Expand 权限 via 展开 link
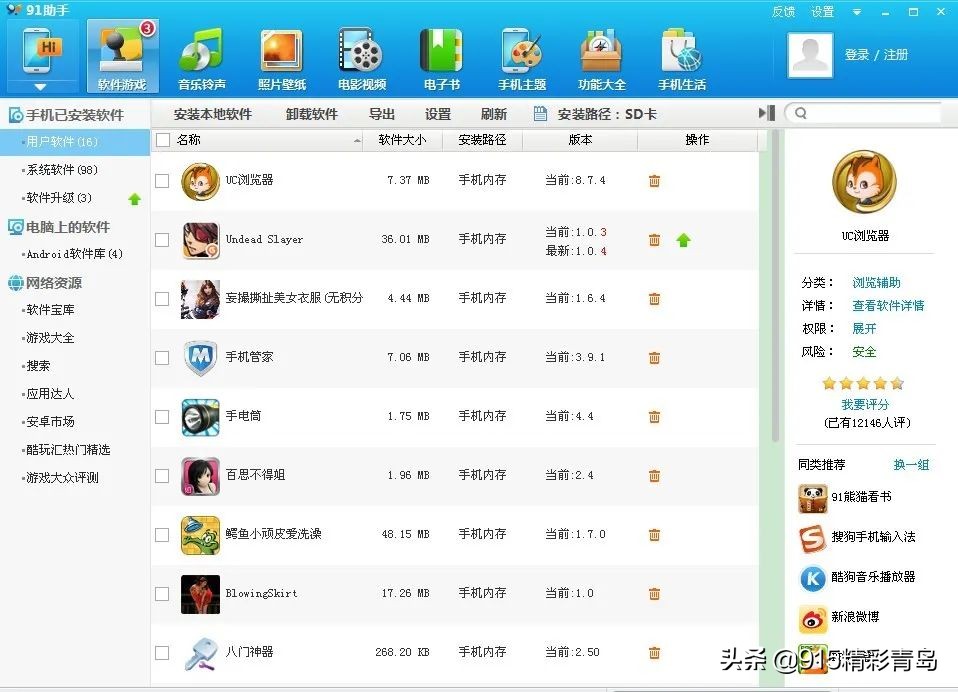The width and height of the screenshot is (958, 692). pos(864,329)
